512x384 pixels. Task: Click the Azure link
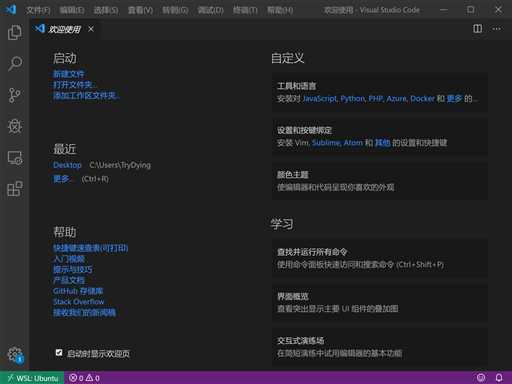tap(396, 99)
